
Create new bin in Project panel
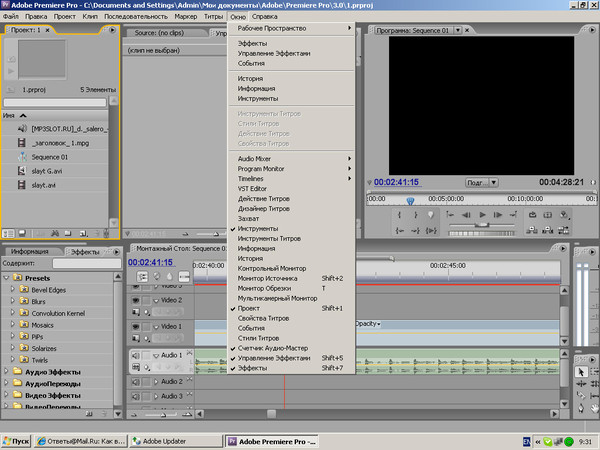pos(68,233)
